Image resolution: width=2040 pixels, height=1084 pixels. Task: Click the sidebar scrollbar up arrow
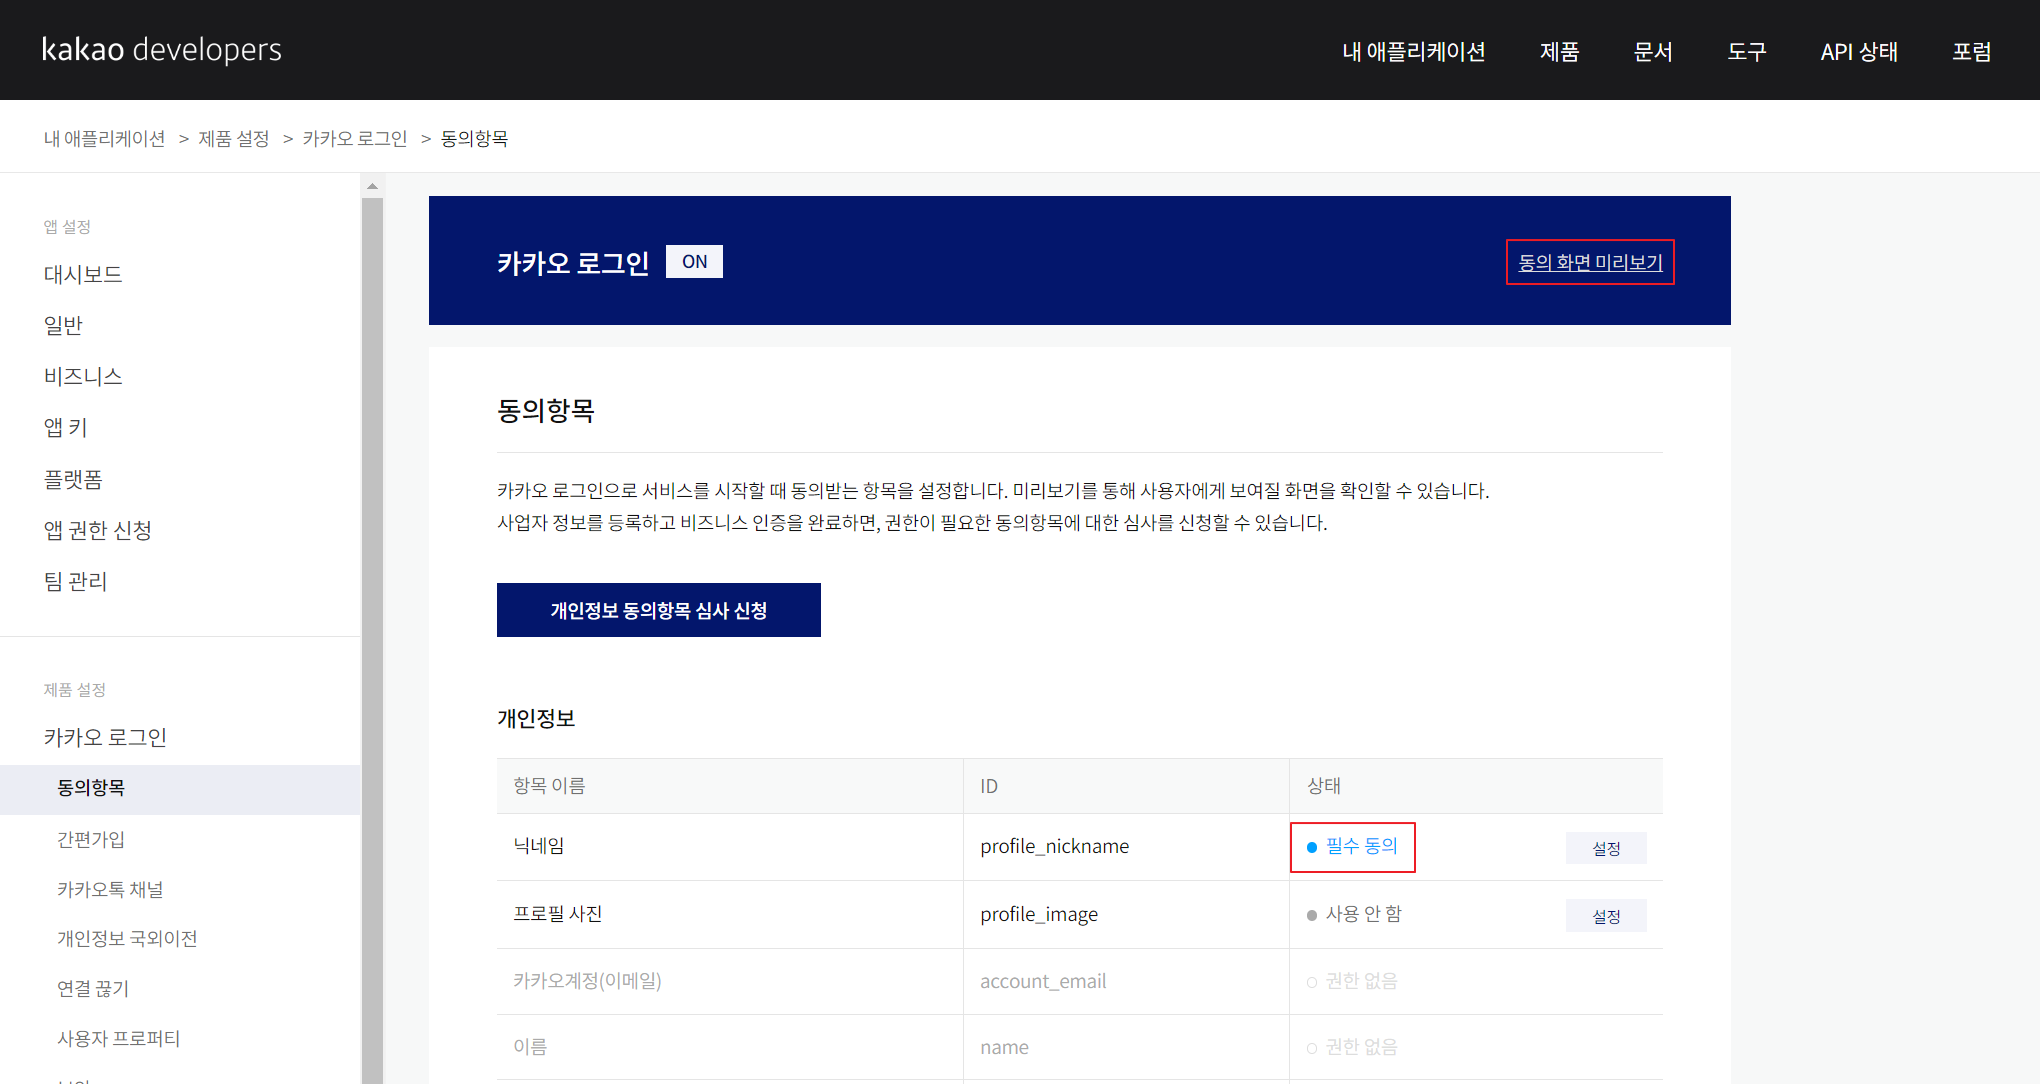(372, 186)
